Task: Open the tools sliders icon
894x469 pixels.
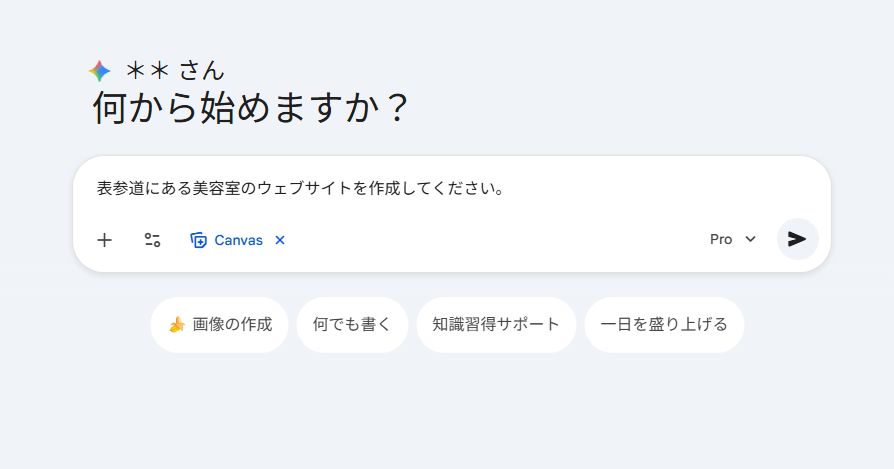Action: [x=152, y=240]
